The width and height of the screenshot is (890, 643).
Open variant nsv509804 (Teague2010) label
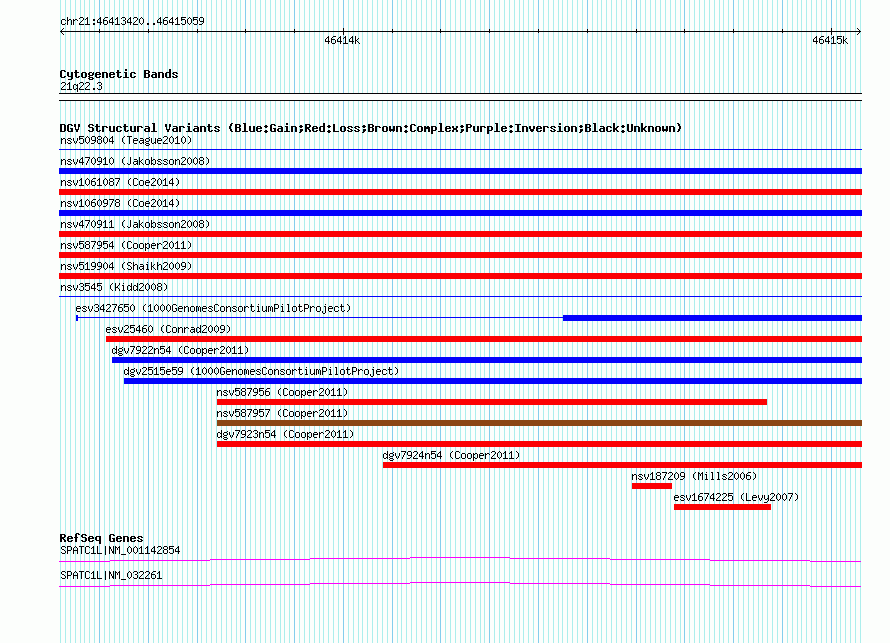pos(126,140)
